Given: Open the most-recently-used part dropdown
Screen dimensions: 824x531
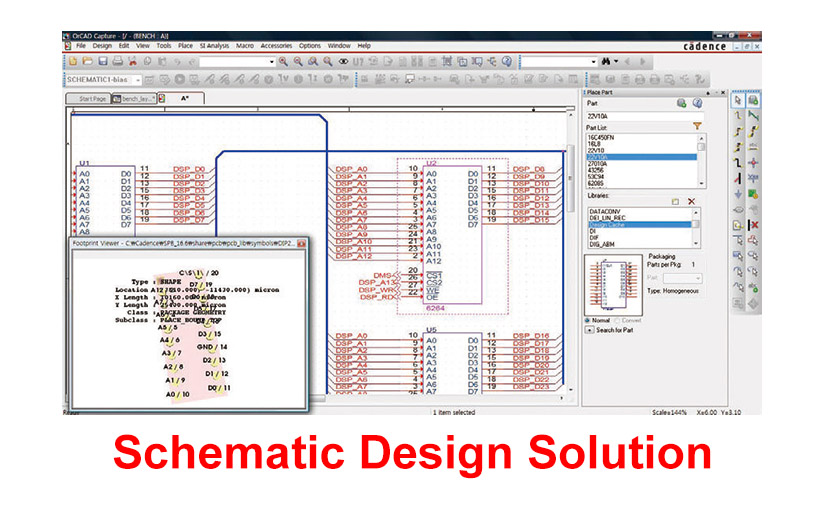Looking at the screenshot, I should pos(272,62).
